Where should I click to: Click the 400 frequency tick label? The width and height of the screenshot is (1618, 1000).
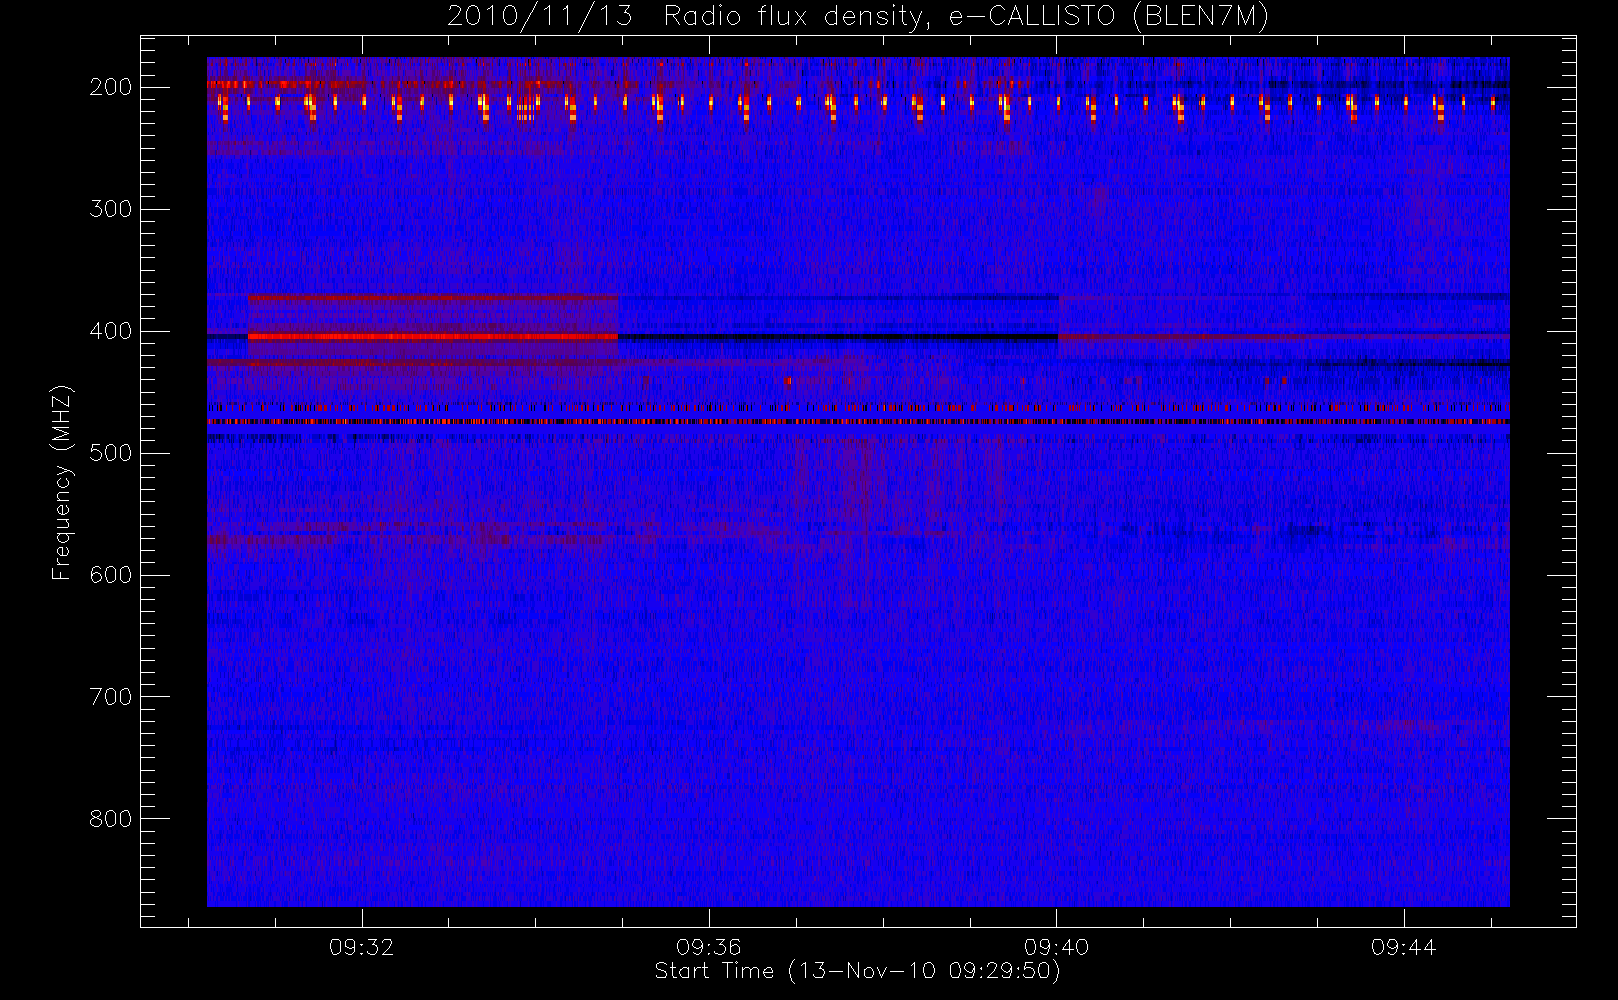point(111,331)
